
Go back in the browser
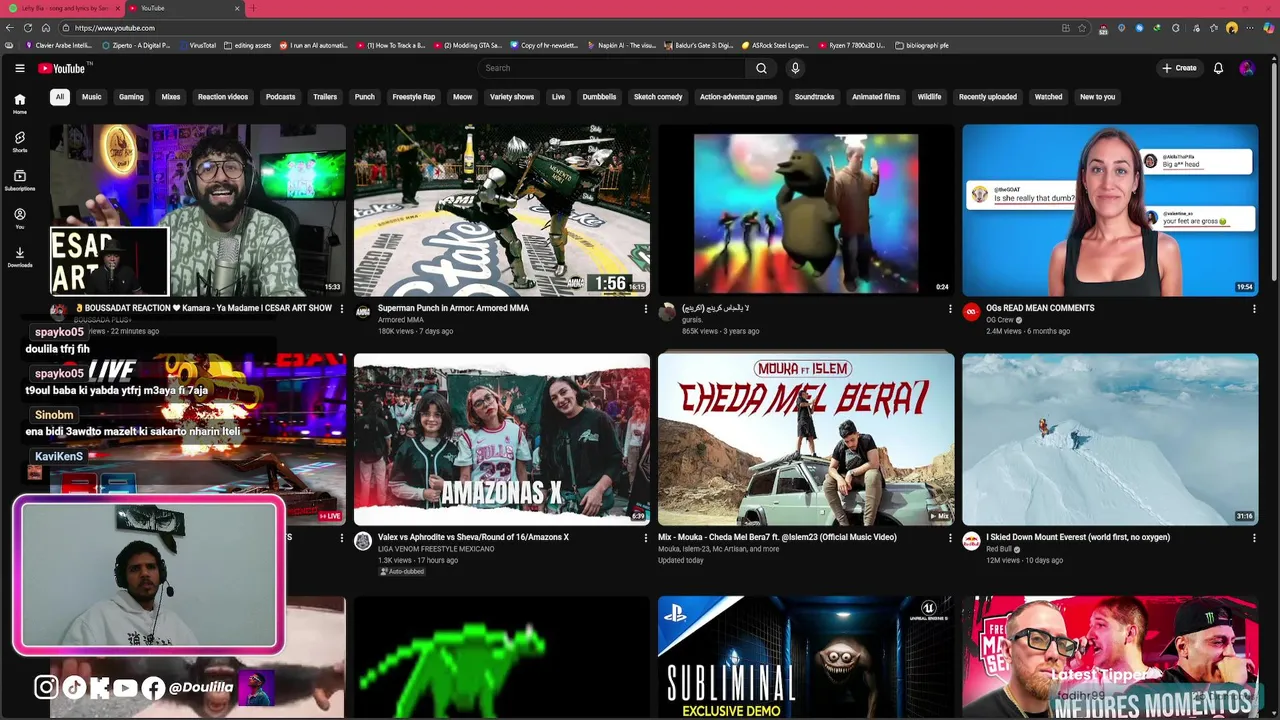click(10, 28)
